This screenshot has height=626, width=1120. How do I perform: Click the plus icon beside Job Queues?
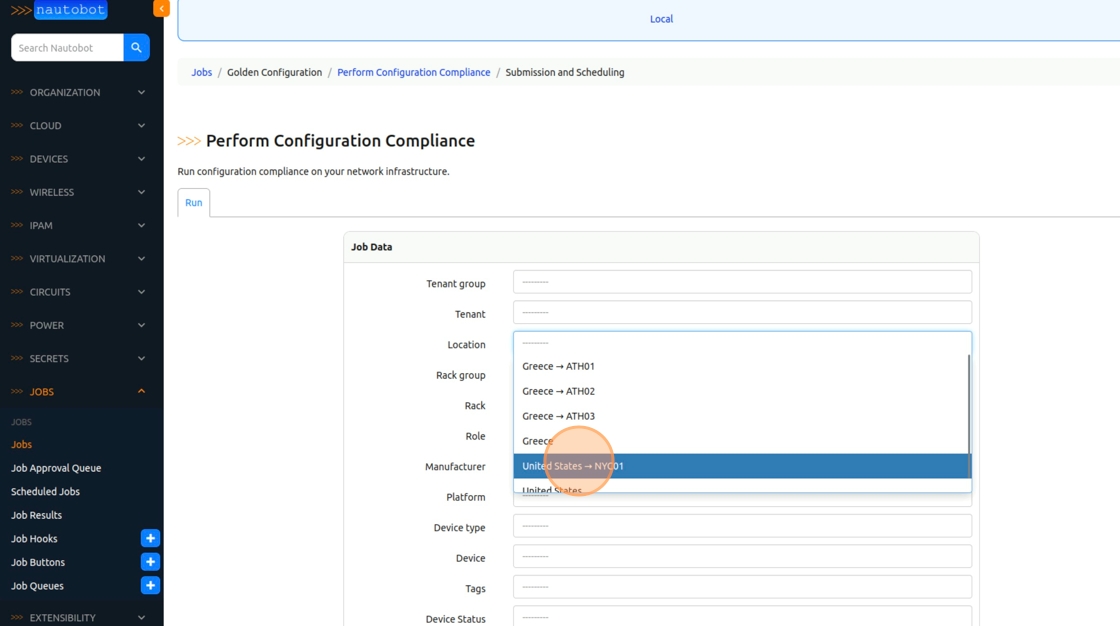pyautogui.click(x=150, y=586)
